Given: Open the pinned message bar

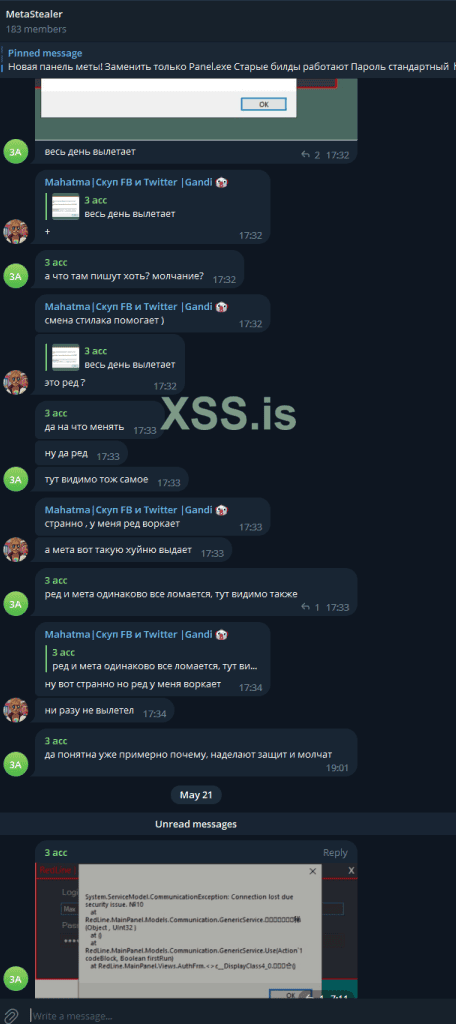Looking at the screenshot, I should (228, 60).
